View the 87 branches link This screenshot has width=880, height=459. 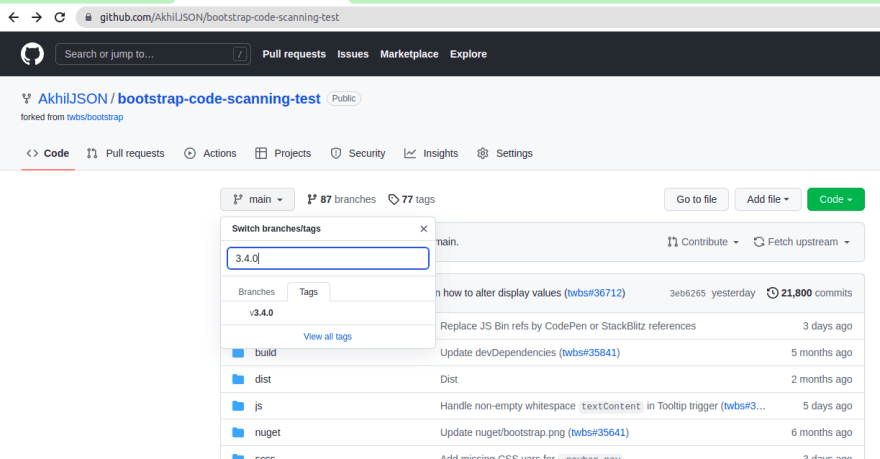(x=341, y=199)
